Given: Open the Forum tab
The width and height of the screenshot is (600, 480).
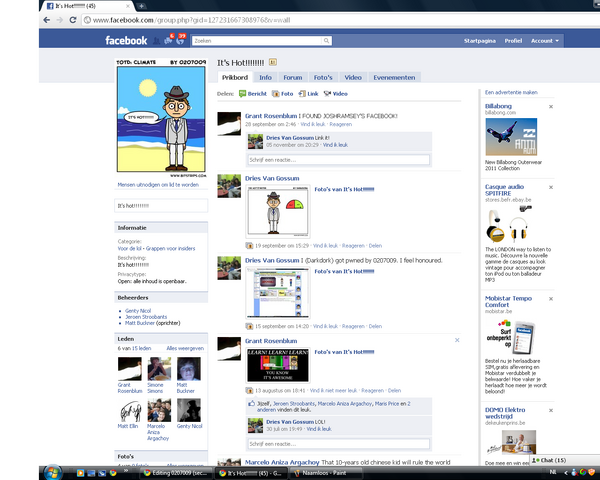Looking at the screenshot, I should pyautogui.click(x=293, y=77).
